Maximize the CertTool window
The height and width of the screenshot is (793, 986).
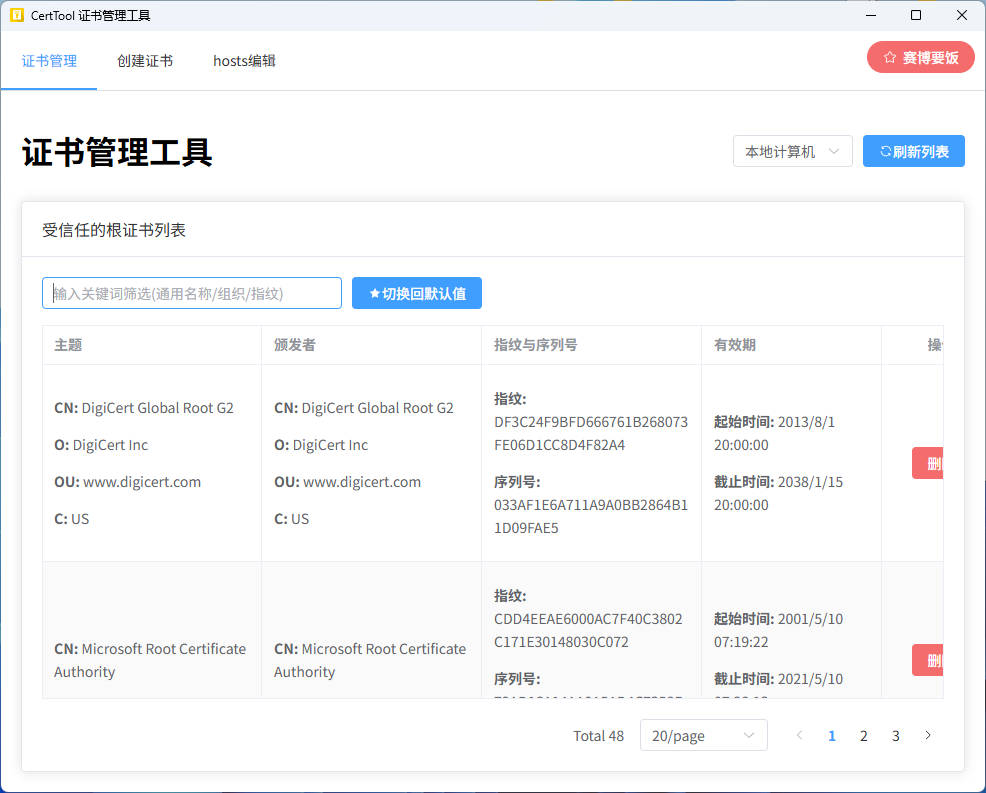point(916,15)
